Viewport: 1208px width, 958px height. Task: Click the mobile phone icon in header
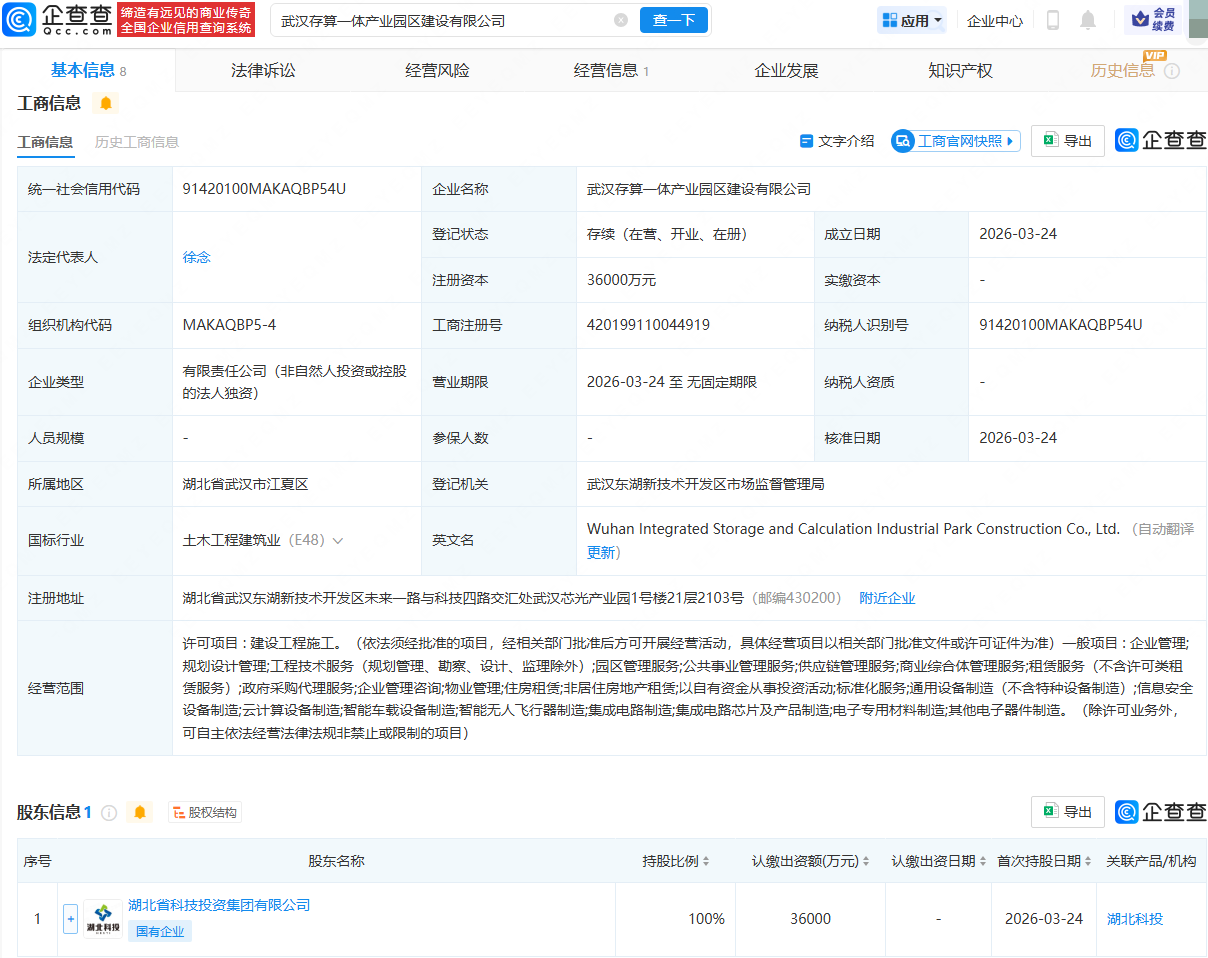click(x=1053, y=20)
